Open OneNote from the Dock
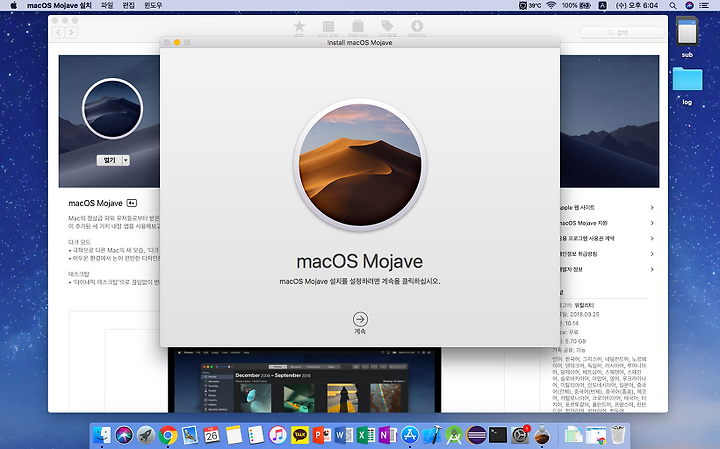720x449 pixels. 388,434
